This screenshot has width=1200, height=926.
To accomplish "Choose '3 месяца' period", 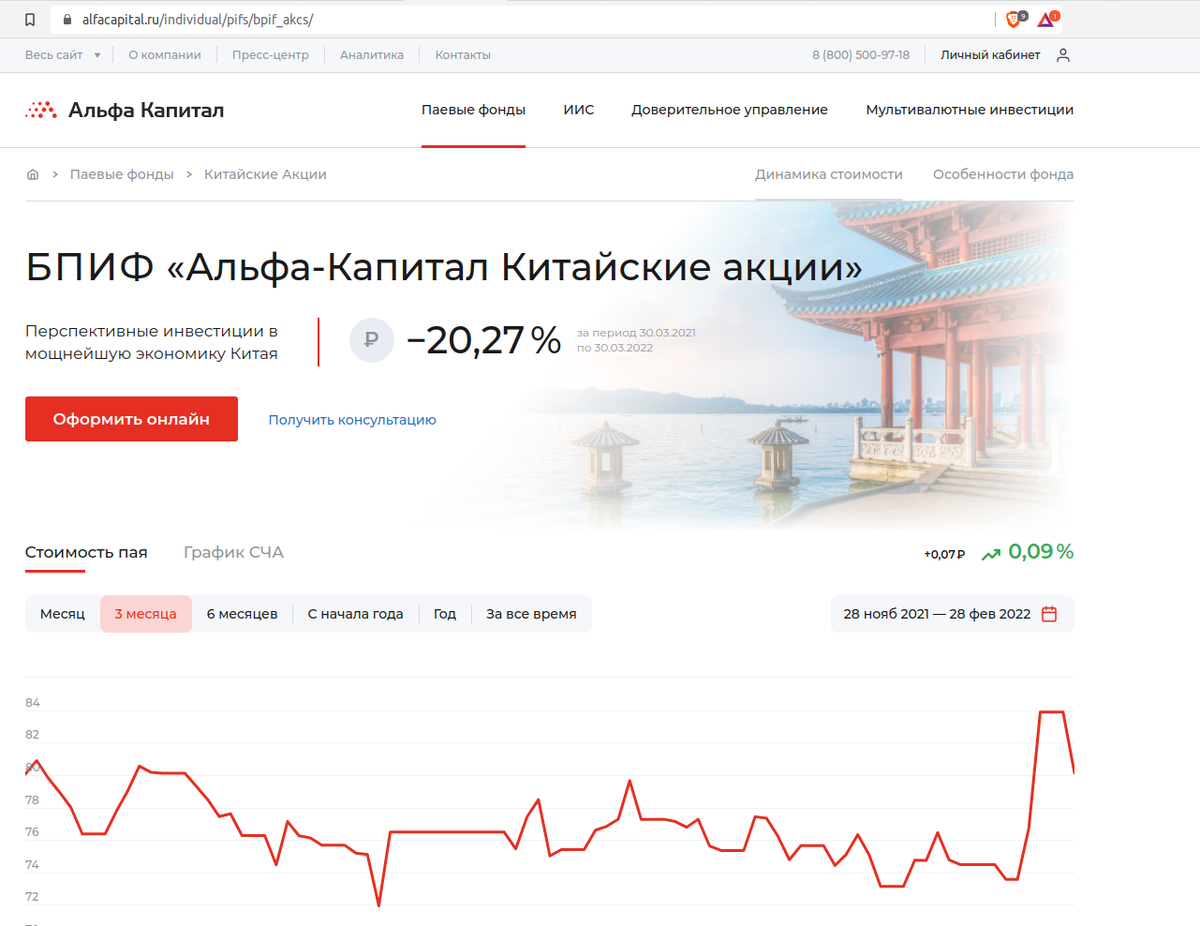I will click(x=146, y=614).
